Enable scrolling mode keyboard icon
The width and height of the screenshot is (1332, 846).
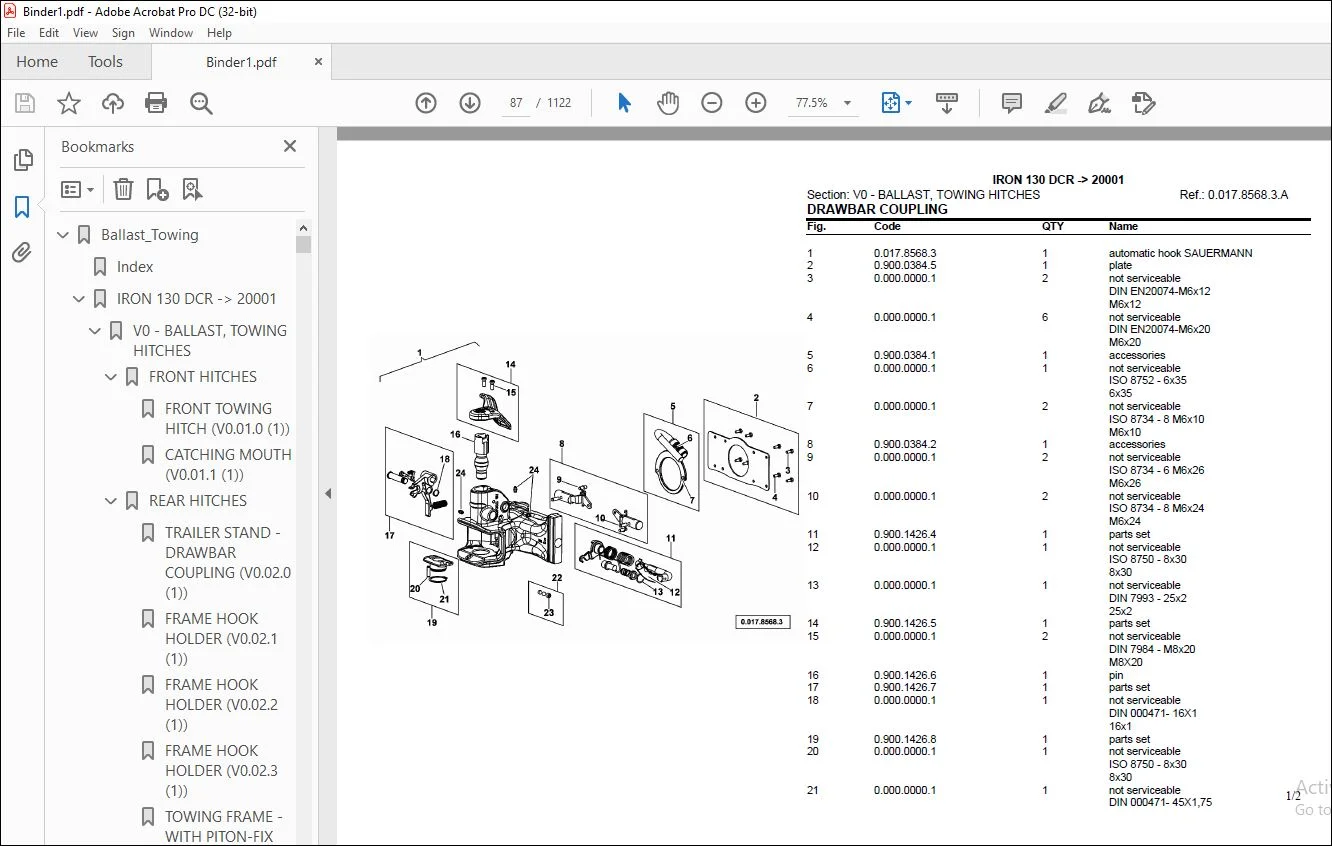[x=947, y=103]
